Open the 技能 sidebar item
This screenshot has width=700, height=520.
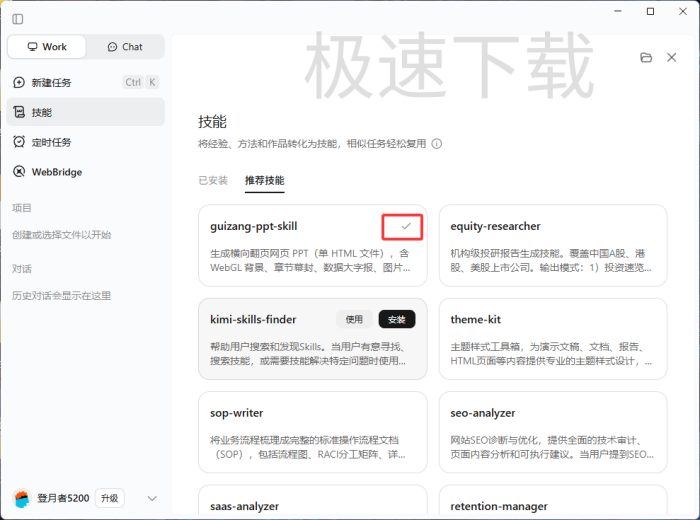click(x=86, y=112)
